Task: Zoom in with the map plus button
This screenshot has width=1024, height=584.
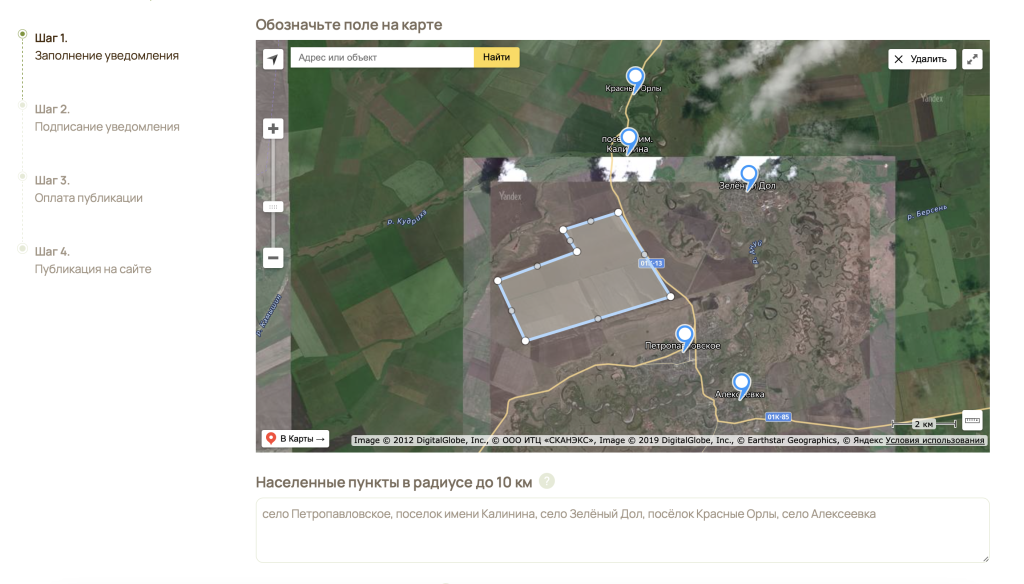Action: [x=273, y=129]
